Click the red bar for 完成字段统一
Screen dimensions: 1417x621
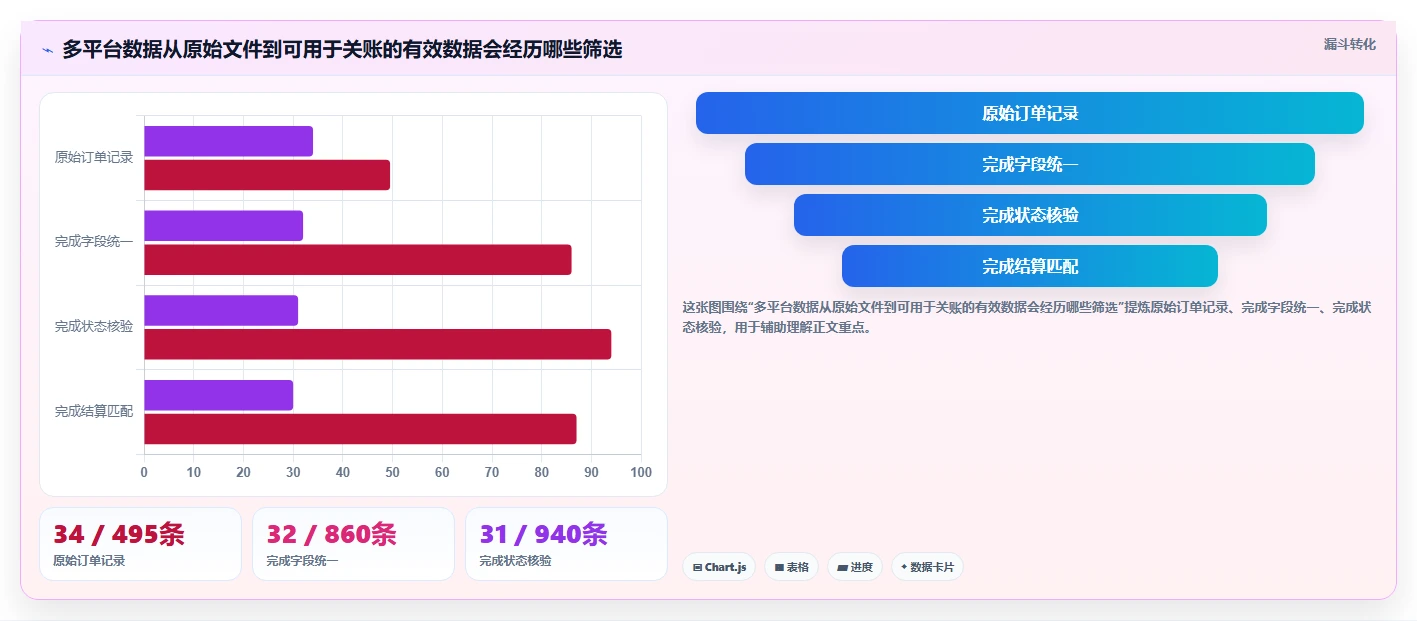358,260
